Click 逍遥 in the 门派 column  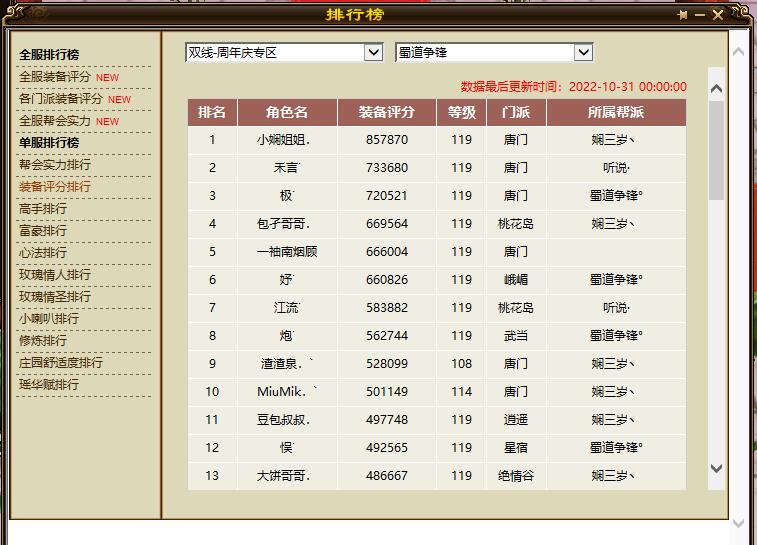(x=516, y=420)
